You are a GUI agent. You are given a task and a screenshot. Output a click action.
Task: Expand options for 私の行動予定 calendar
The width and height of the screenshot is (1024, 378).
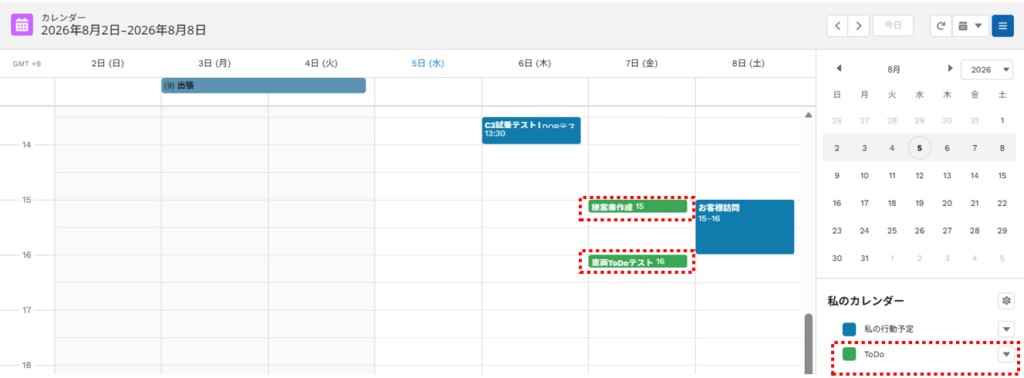pos(1006,329)
